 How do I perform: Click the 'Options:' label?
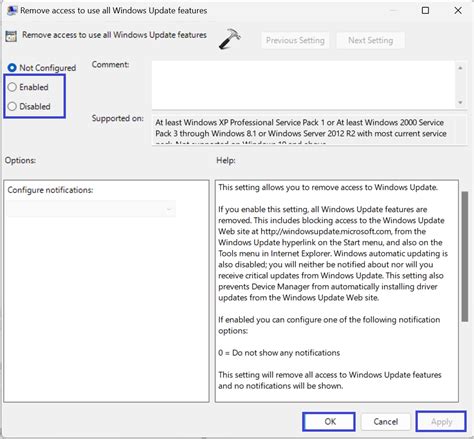[20, 160]
